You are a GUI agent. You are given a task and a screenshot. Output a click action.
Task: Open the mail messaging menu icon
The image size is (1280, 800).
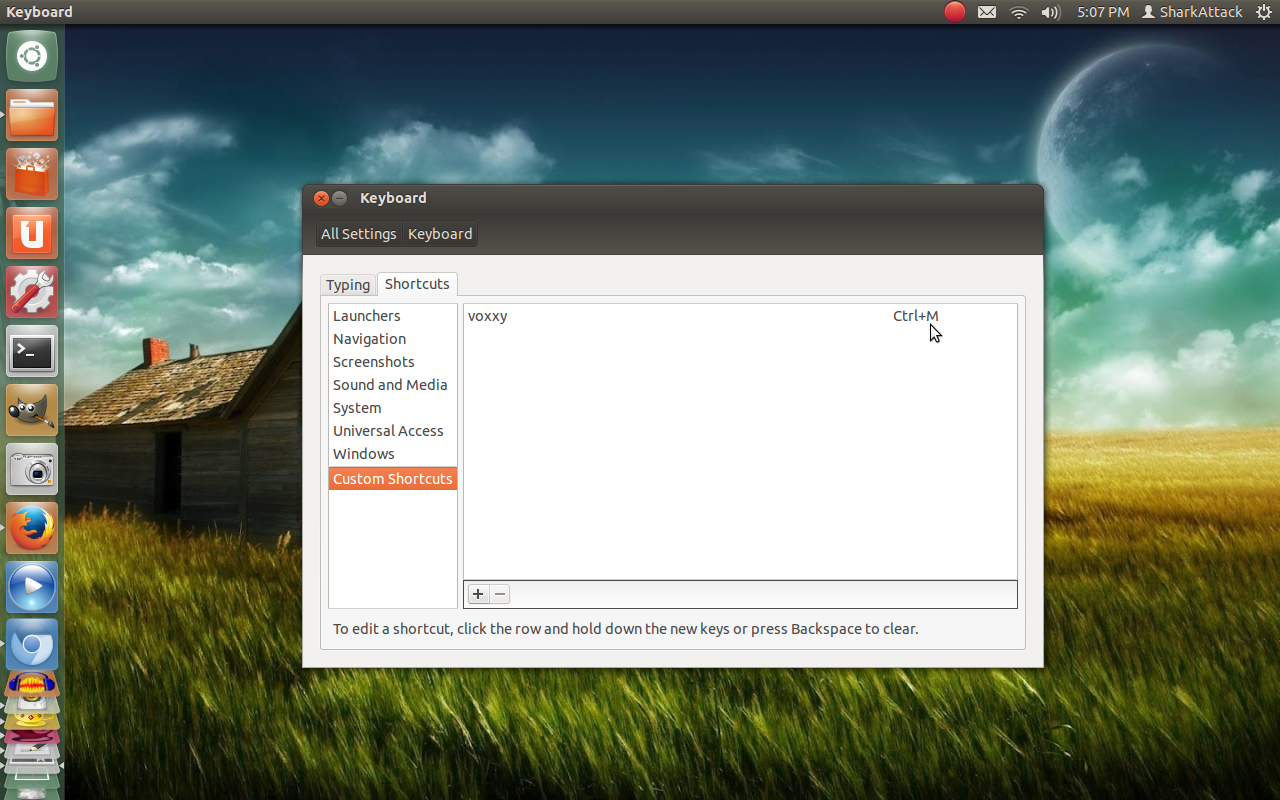(987, 12)
